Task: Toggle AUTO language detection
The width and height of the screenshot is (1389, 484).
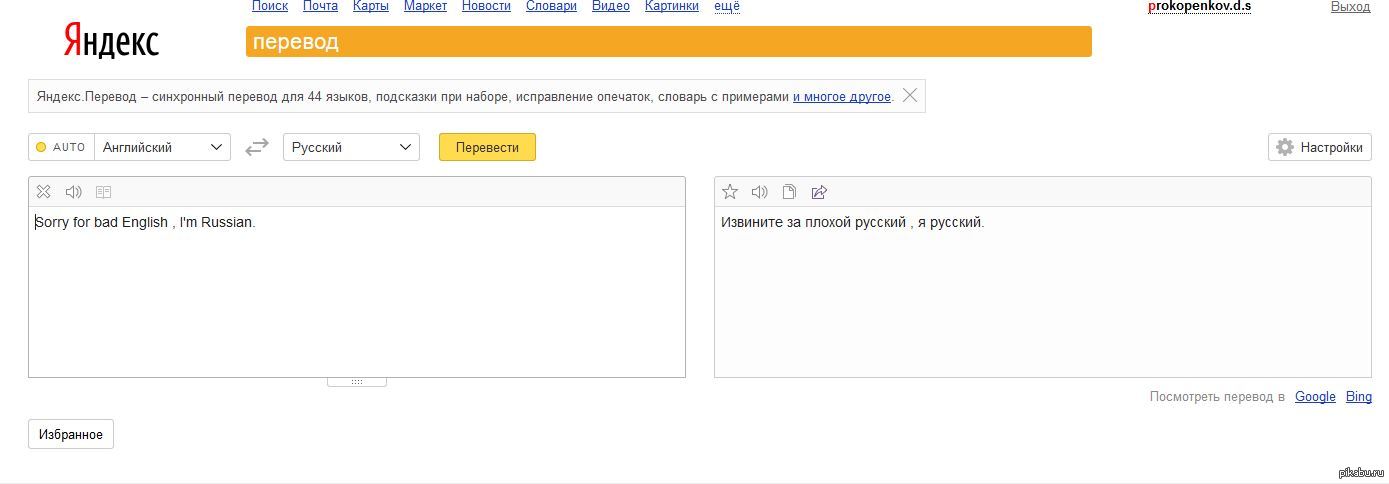Action: pyautogui.click(x=61, y=147)
